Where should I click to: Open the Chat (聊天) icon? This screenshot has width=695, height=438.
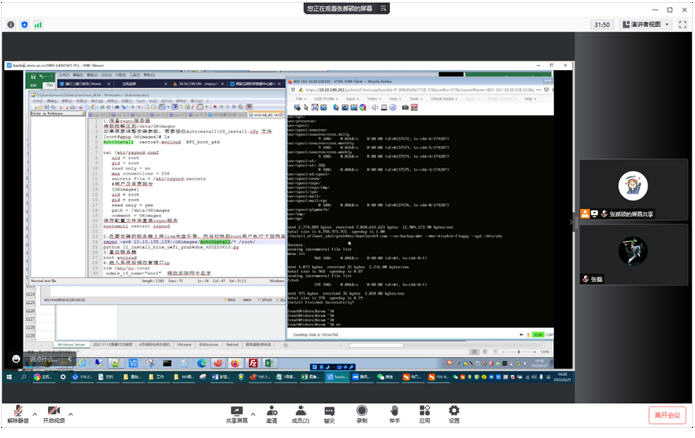(330, 412)
